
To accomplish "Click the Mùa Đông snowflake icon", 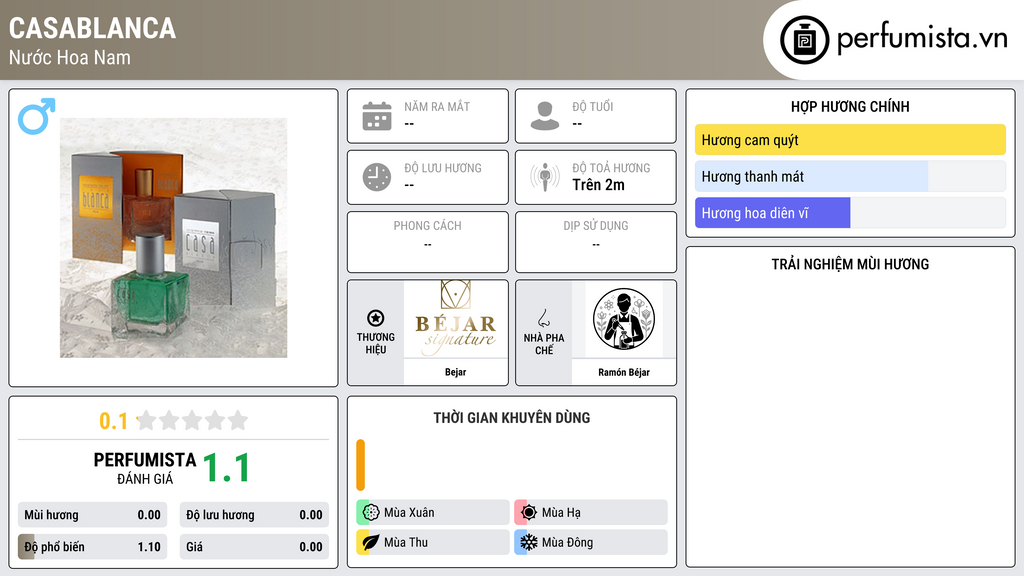I will [x=529, y=542].
